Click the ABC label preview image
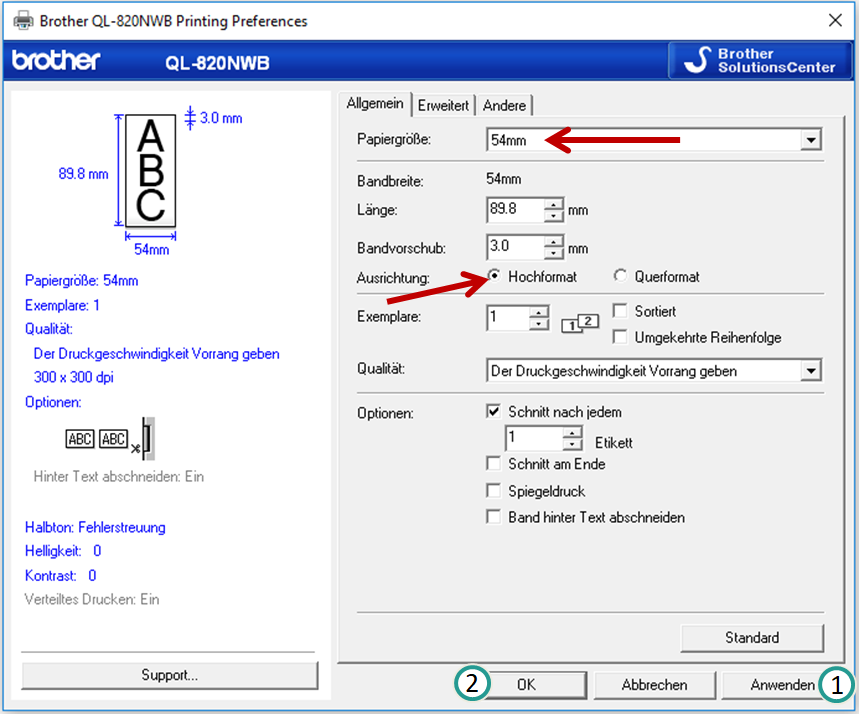This screenshot has height=714, width=862. tap(150, 170)
